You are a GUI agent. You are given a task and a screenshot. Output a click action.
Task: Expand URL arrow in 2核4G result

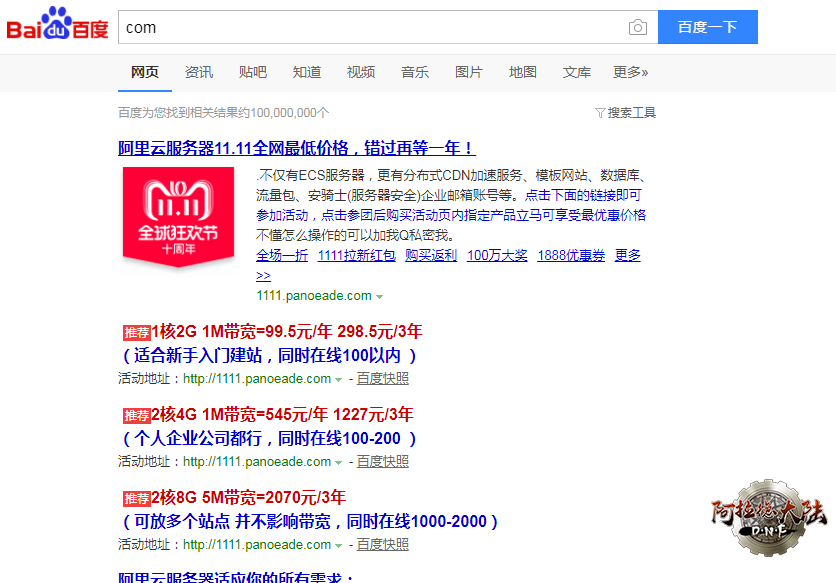(x=338, y=463)
